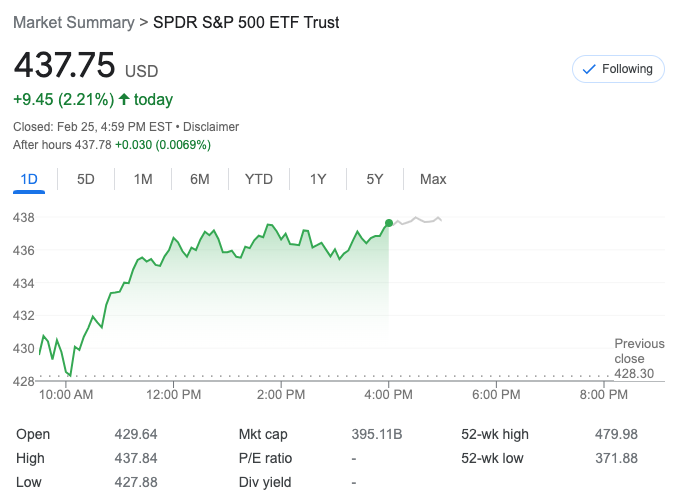The width and height of the screenshot is (682, 499).
Task: Show the Max time range
Action: (433, 179)
